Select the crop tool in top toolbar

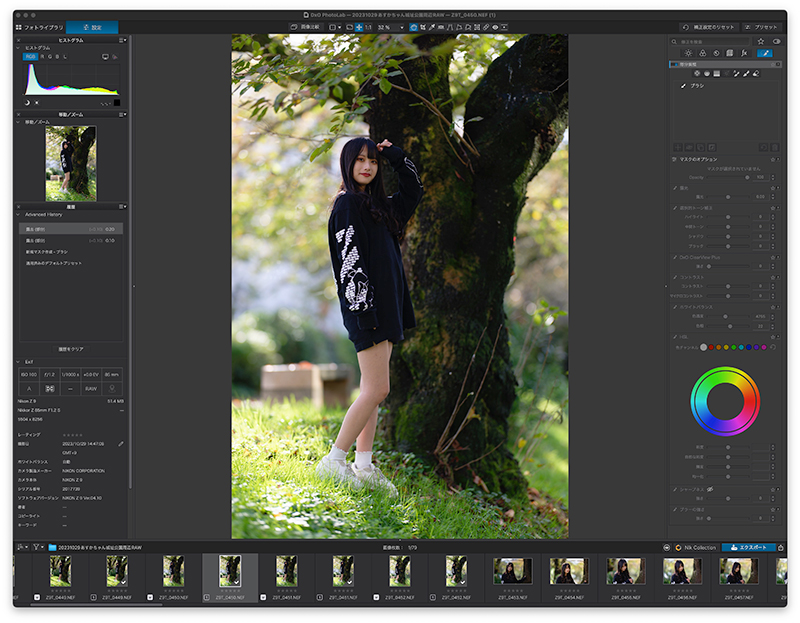click(422, 27)
